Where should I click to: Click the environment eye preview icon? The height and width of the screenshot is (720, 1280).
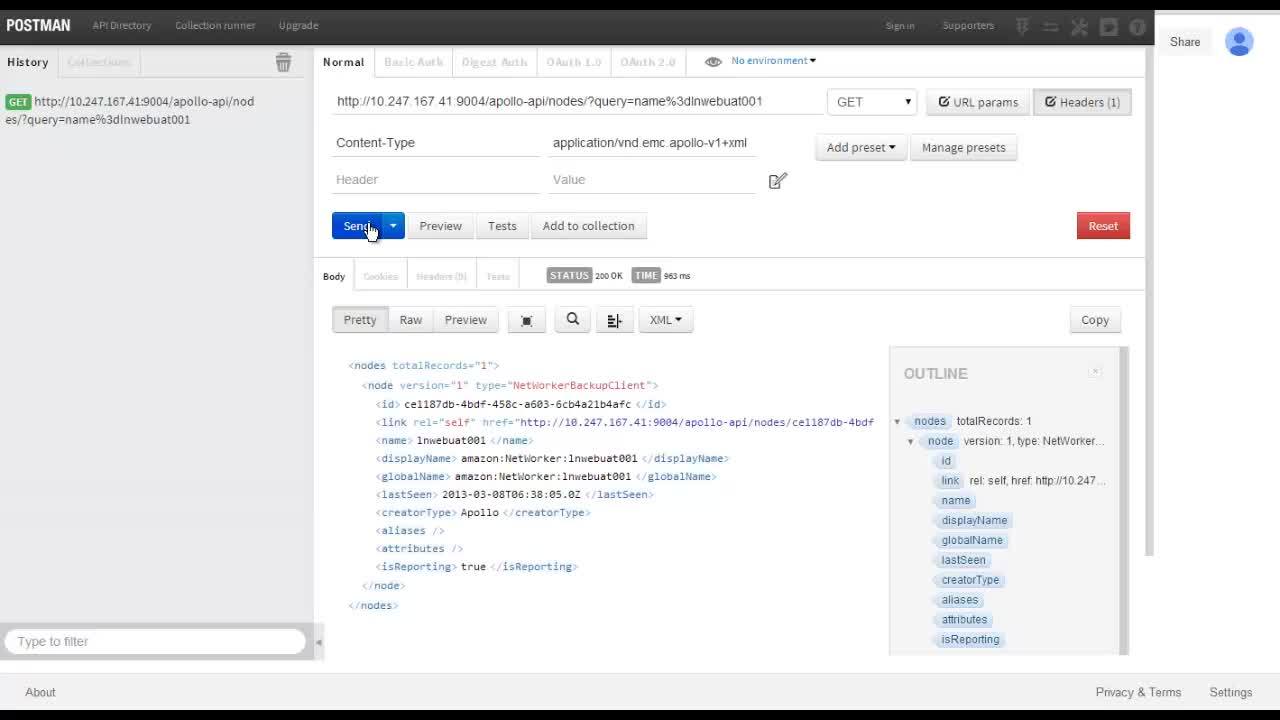pyautogui.click(x=712, y=60)
